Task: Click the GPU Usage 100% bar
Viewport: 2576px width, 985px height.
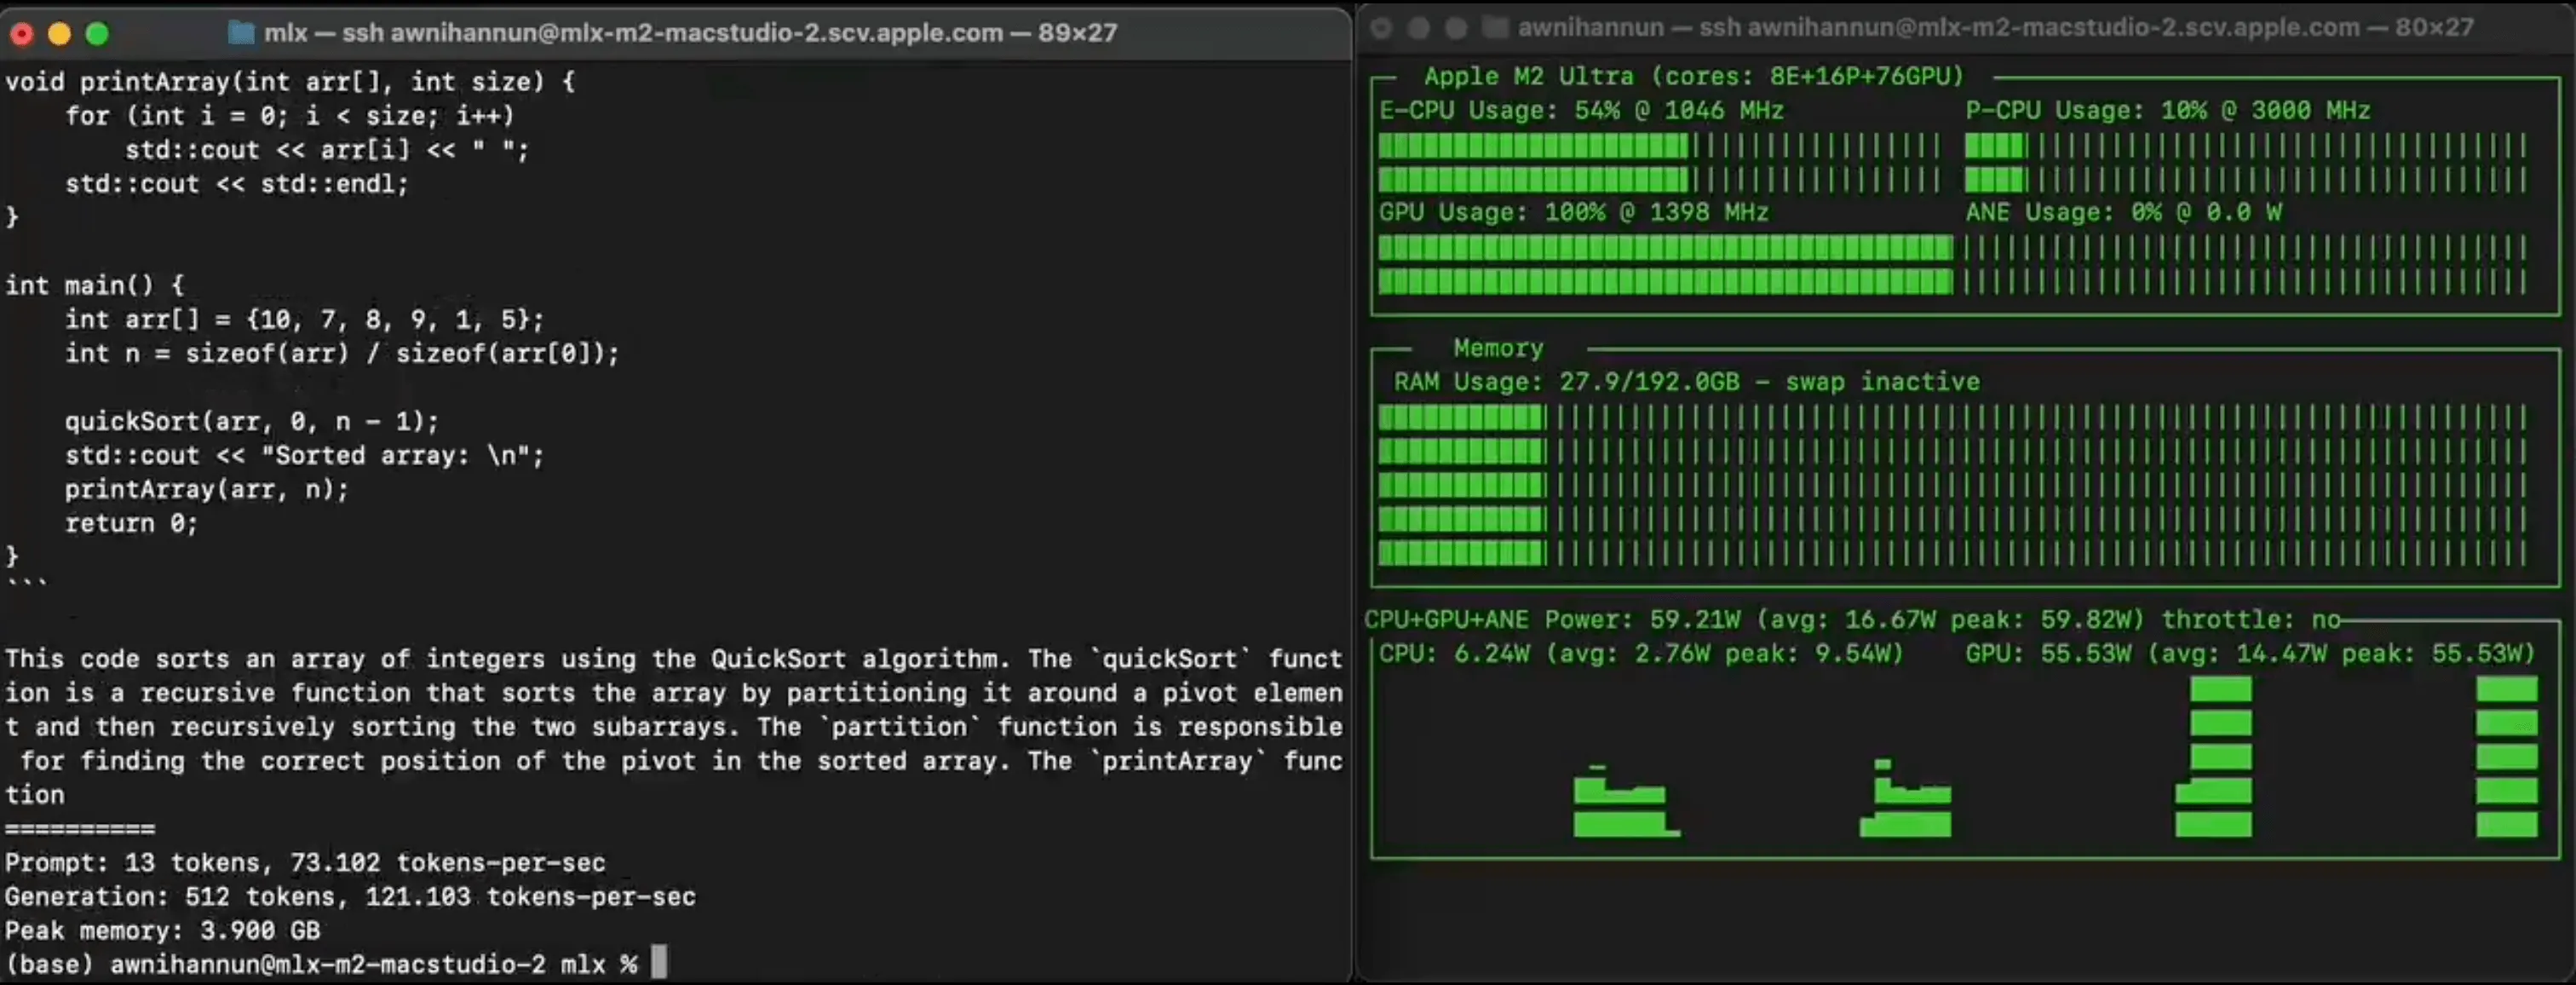Action: tap(1664, 265)
